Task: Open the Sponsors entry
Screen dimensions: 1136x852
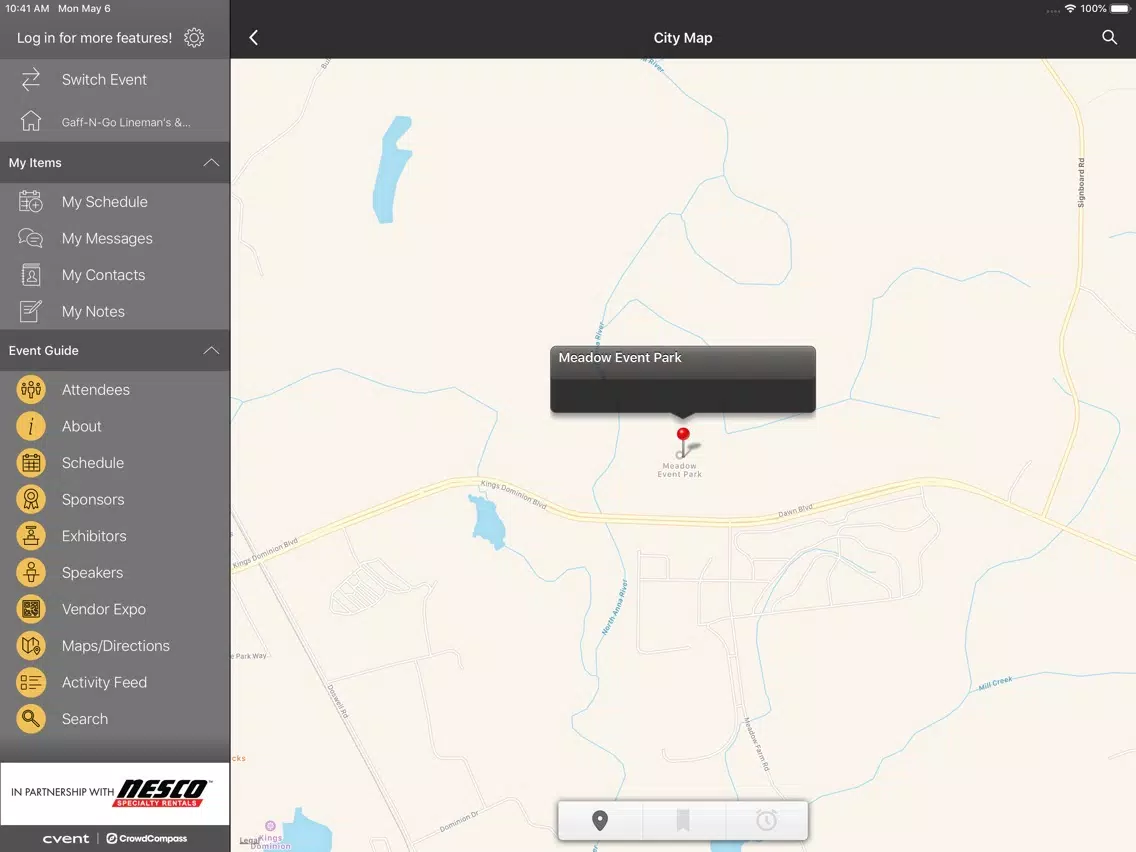Action: pos(114,499)
